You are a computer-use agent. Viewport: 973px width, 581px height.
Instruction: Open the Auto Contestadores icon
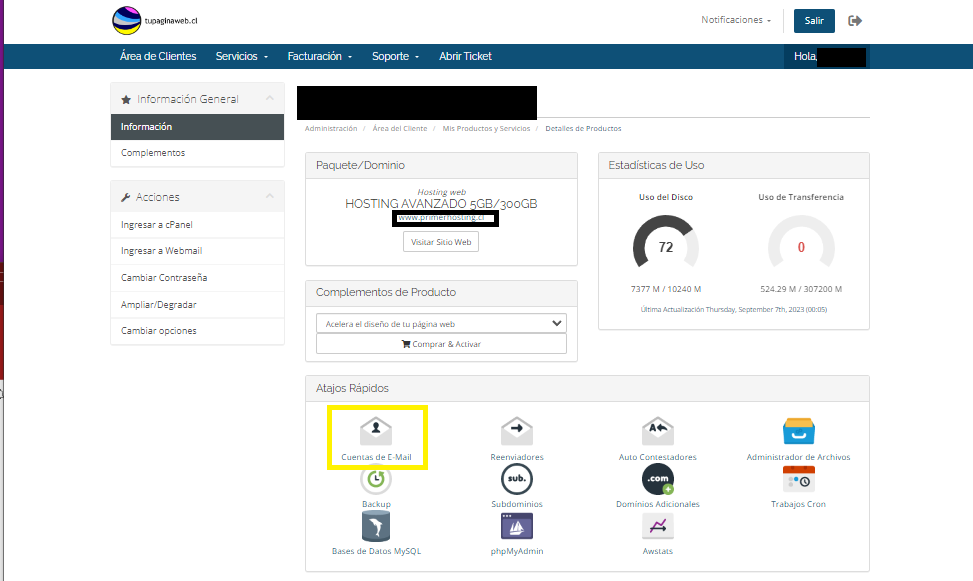tap(657, 431)
